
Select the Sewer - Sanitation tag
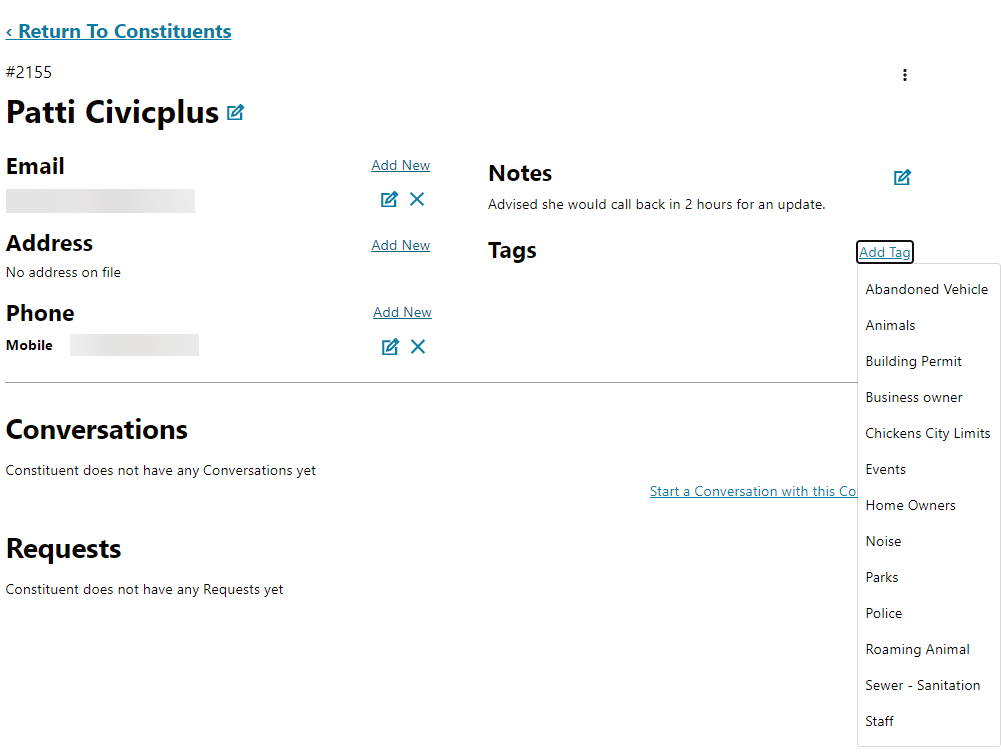[x=923, y=686]
